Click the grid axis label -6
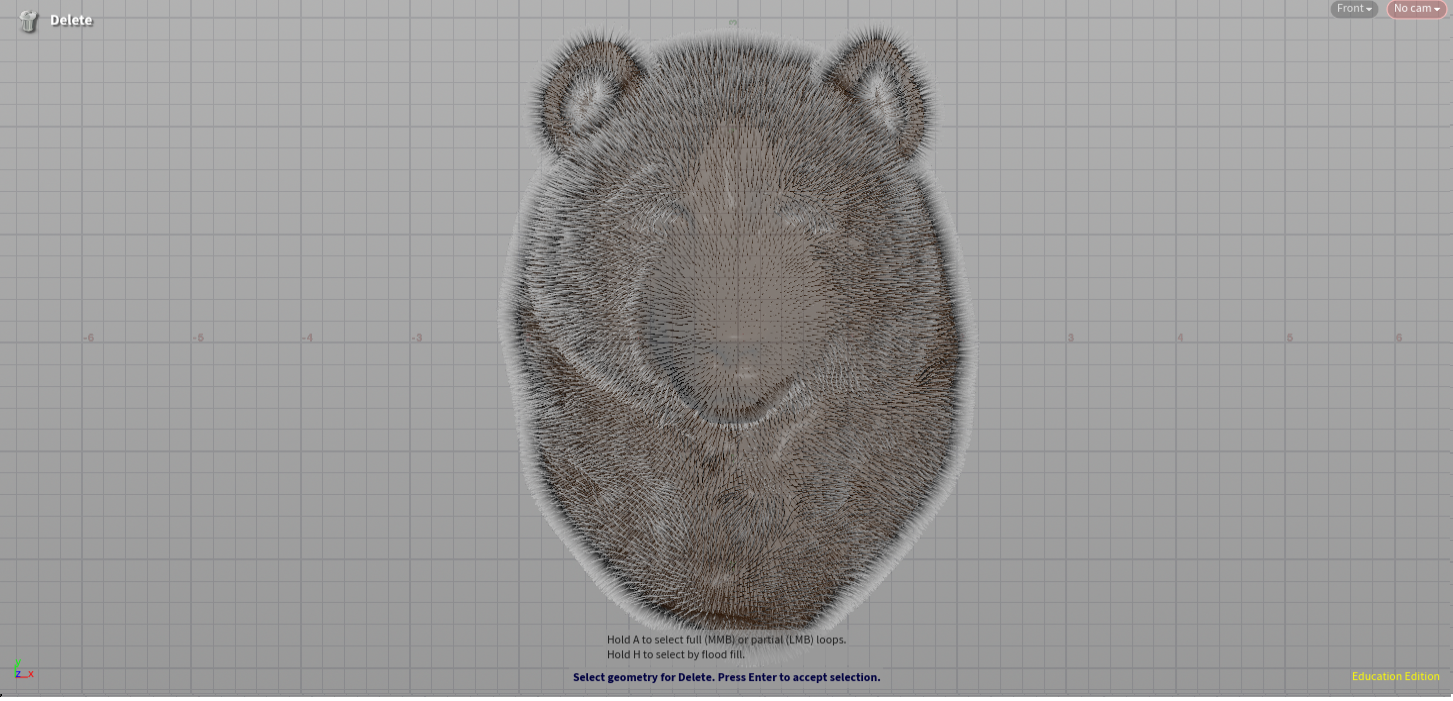This screenshot has height=701, width=1453. pyautogui.click(x=89, y=339)
